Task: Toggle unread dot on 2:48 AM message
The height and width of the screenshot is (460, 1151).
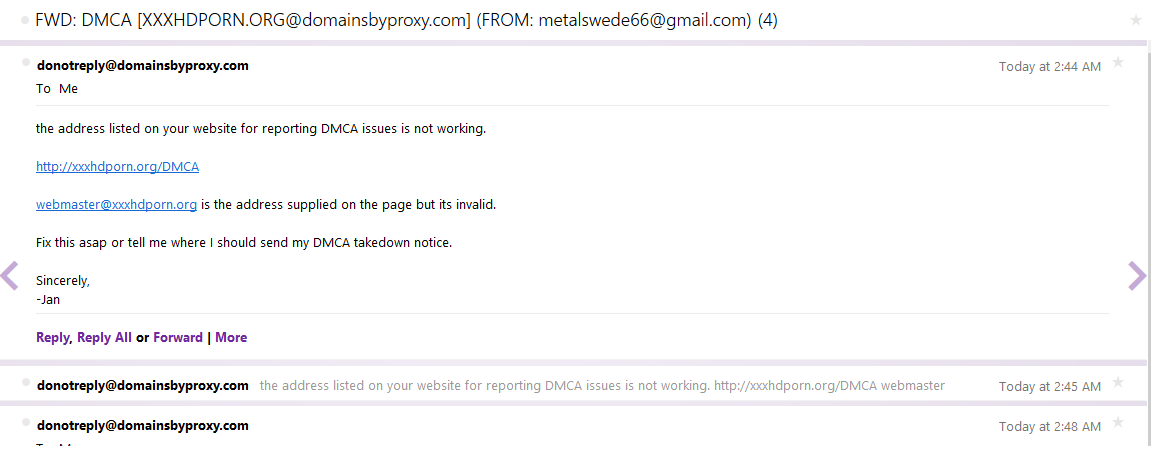Action: 26,422
